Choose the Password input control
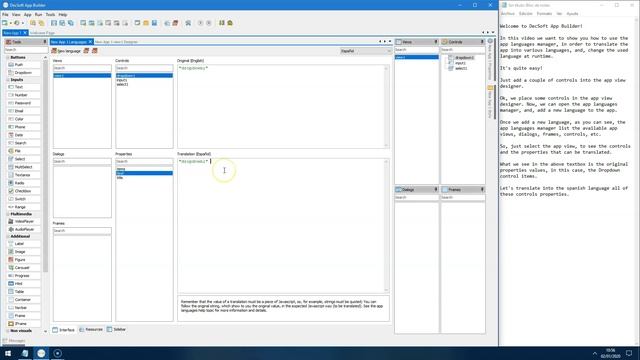 [24, 103]
